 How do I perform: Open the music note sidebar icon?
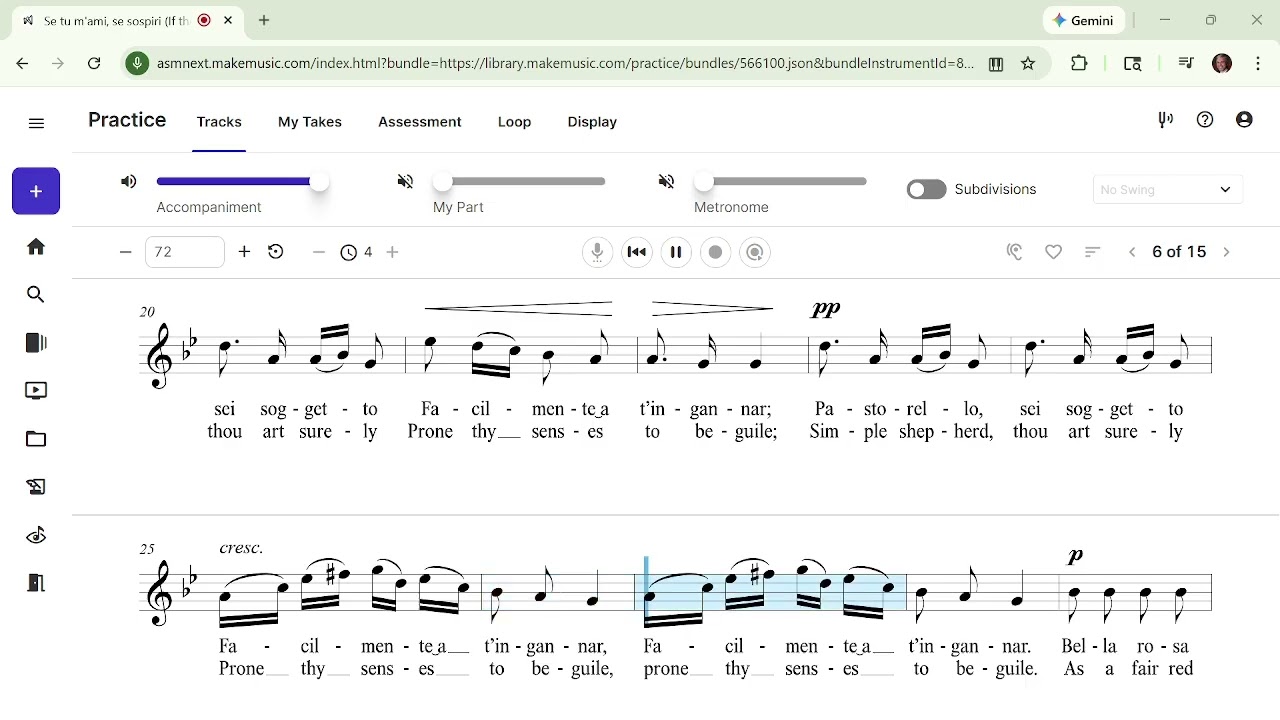coord(36,535)
